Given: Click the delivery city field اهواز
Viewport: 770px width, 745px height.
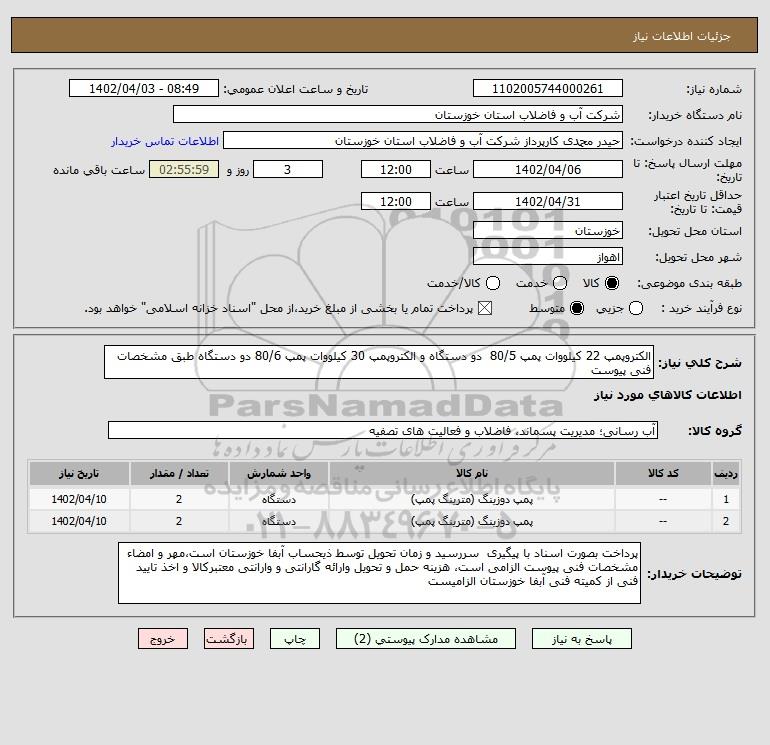Looking at the screenshot, I should (548, 257).
